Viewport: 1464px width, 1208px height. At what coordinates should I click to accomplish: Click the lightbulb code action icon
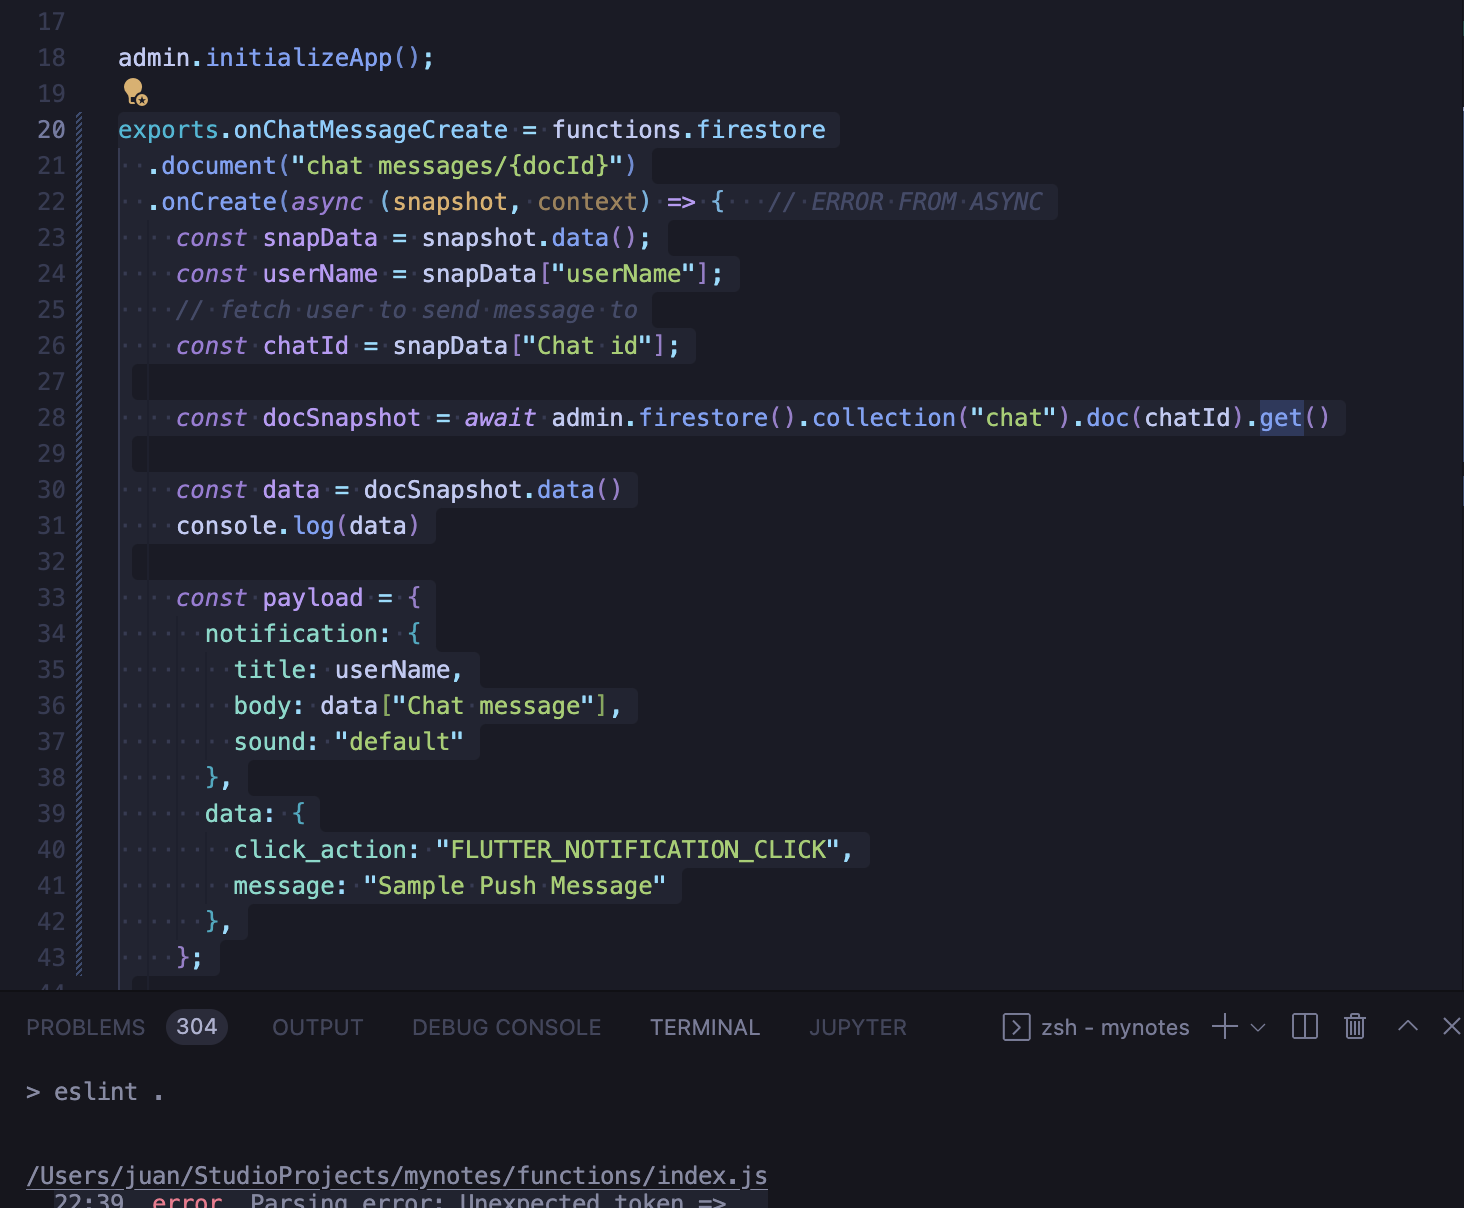[135, 93]
